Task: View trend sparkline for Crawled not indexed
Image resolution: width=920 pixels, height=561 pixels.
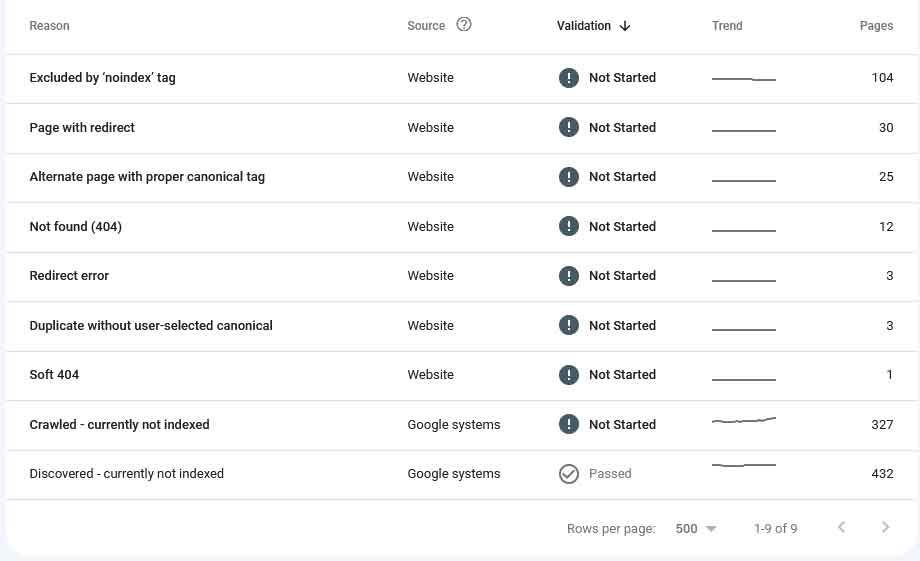Action: [x=743, y=420]
